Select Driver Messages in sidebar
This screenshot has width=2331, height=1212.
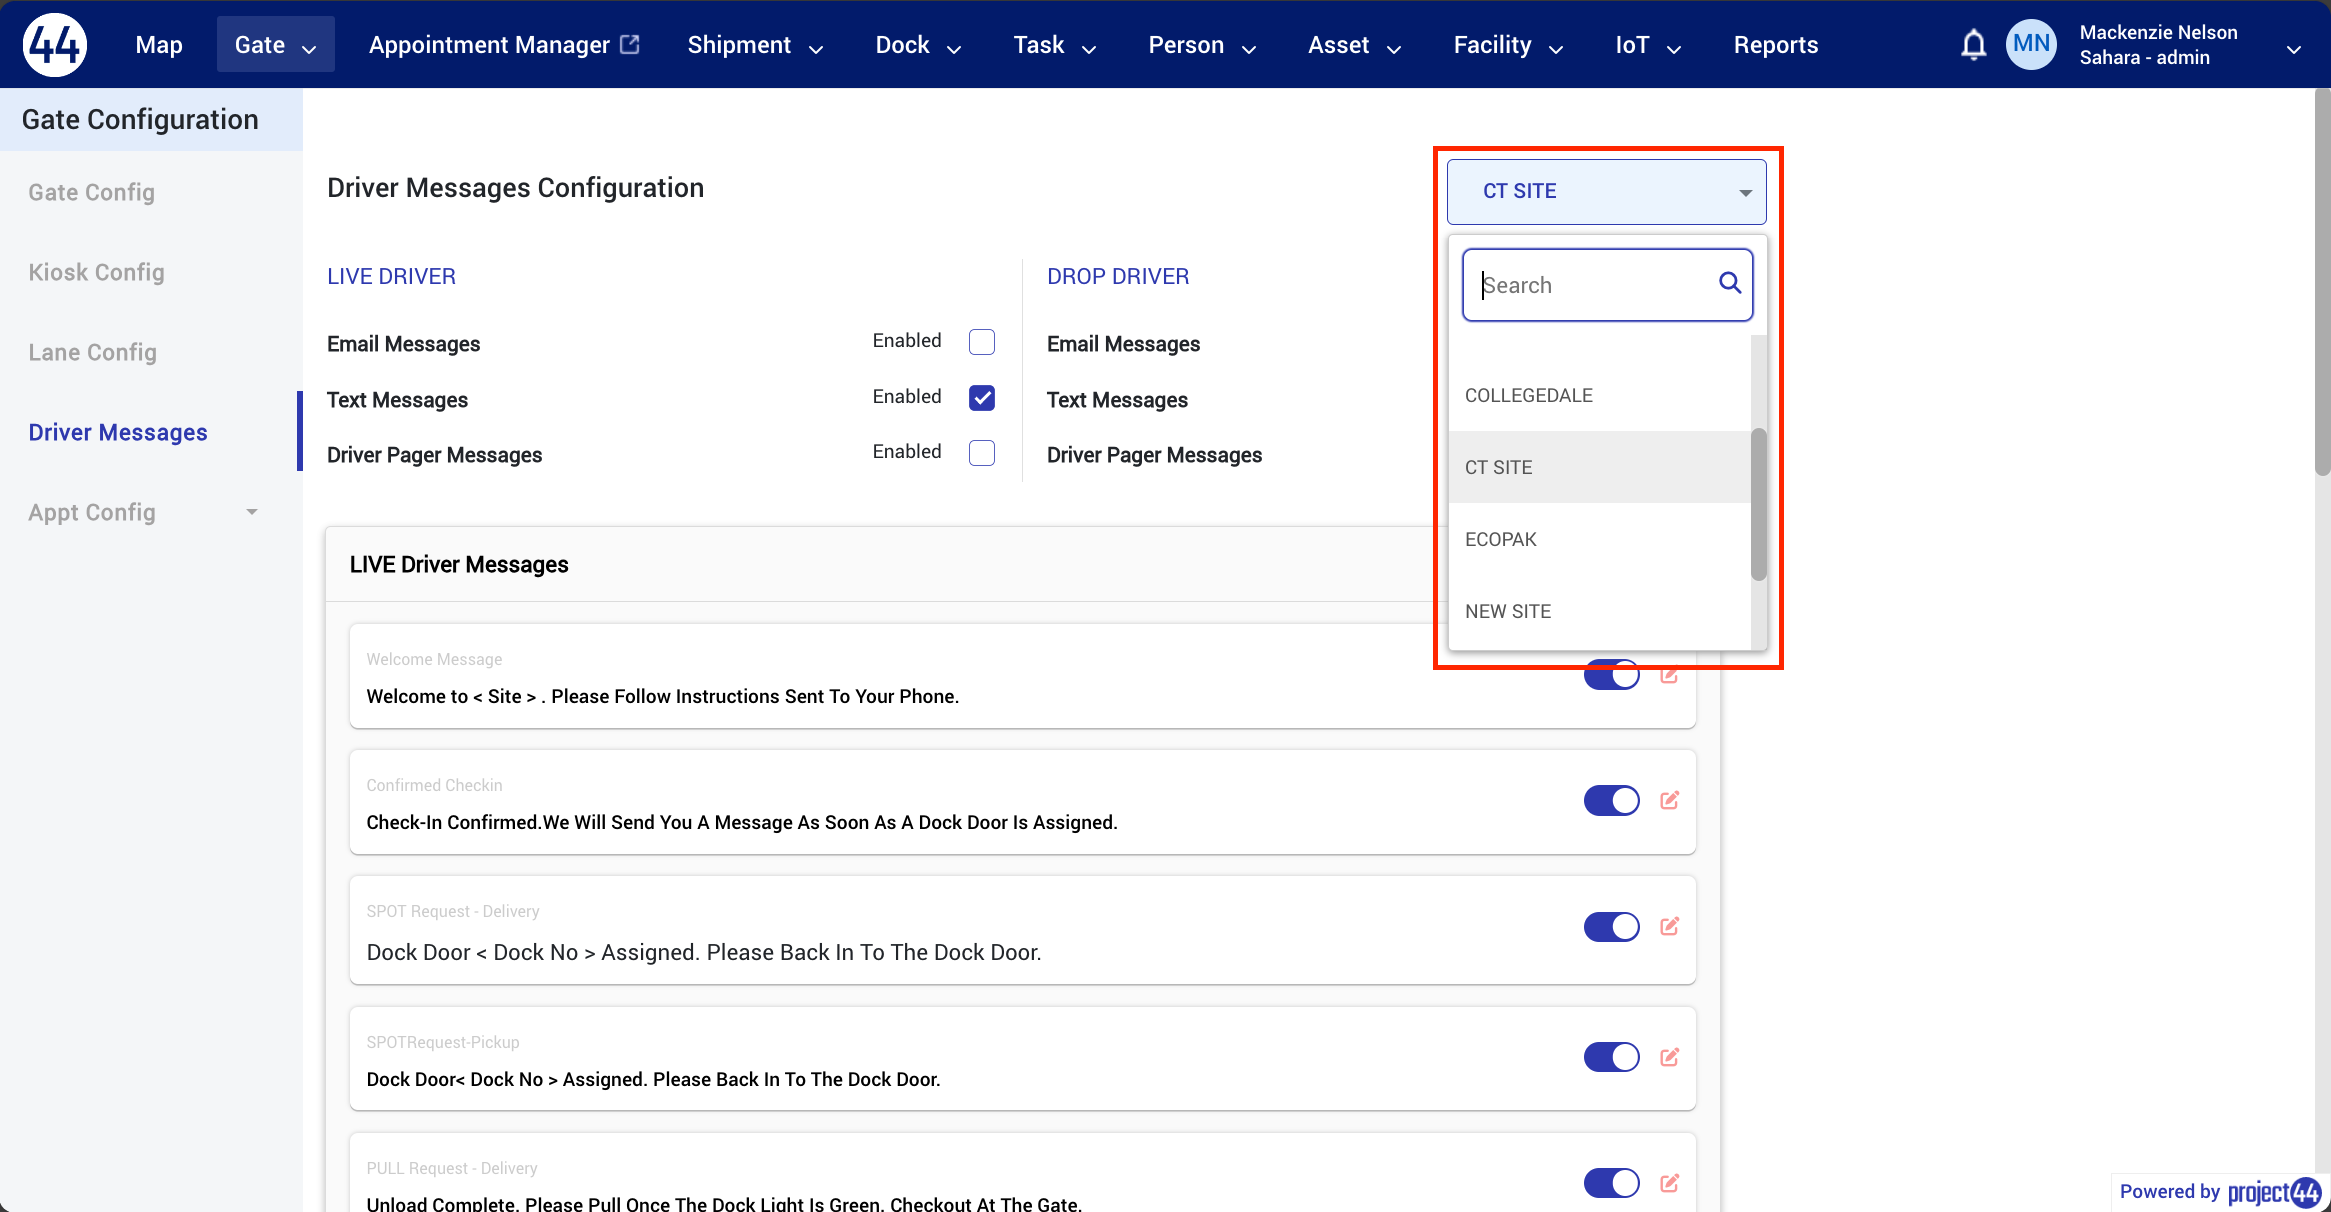pos(118,432)
